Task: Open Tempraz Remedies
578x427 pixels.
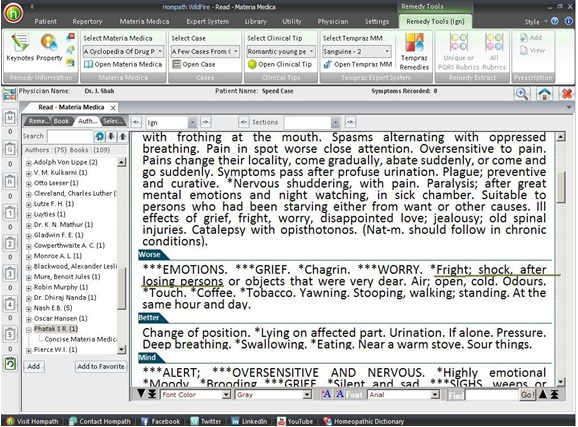Action: (414, 52)
